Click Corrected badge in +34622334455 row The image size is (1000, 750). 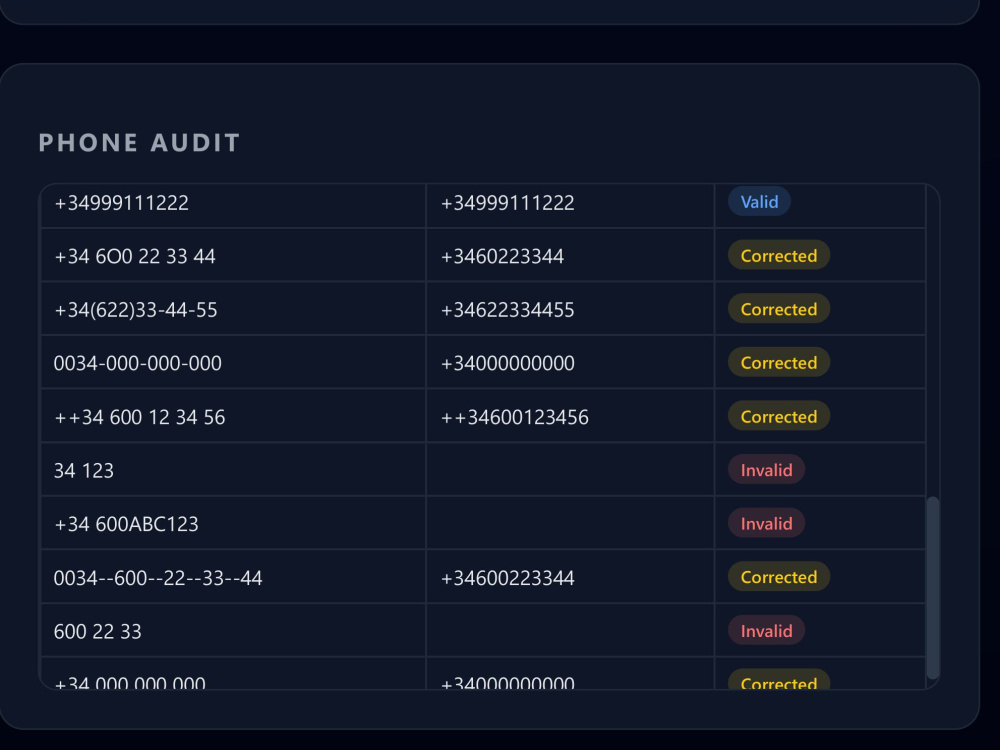pos(779,309)
